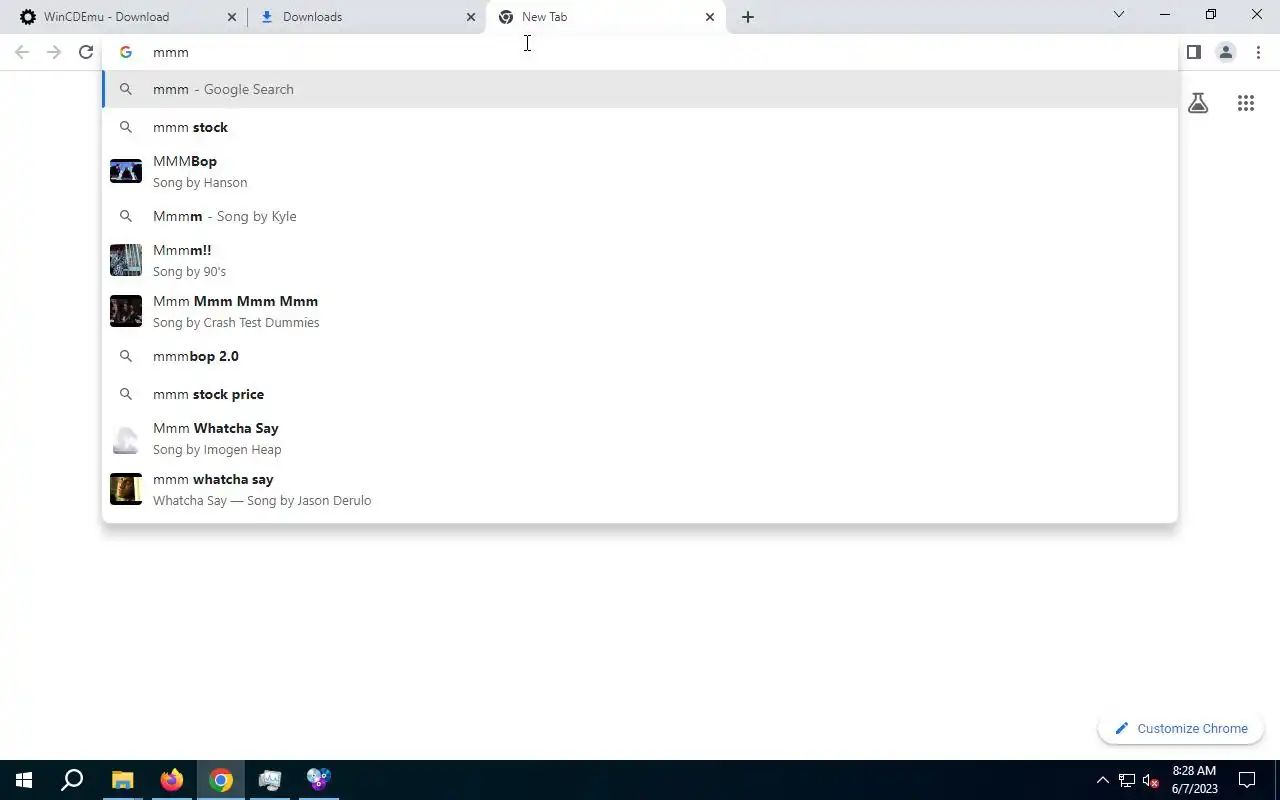The width and height of the screenshot is (1280, 800).
Task: Select the Imogen Heap song suggestion
Action: [x=640, y=438]
